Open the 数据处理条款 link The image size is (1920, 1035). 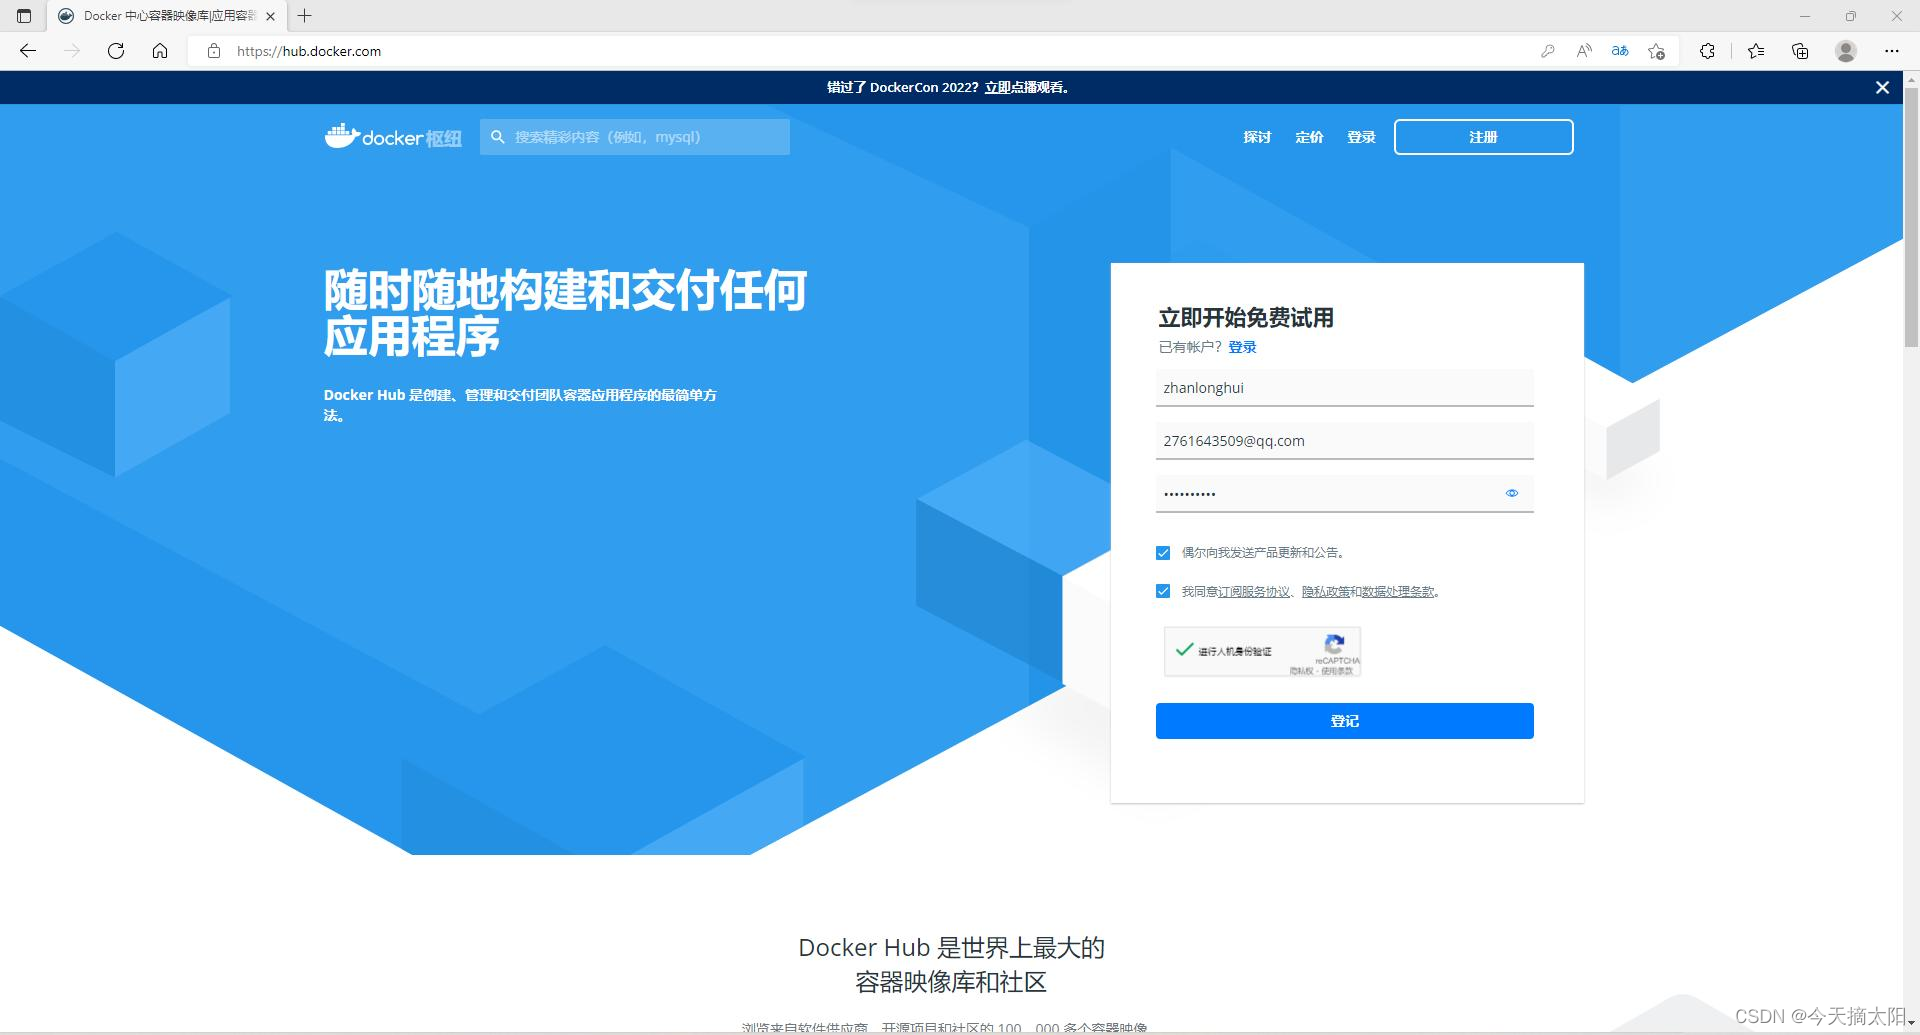click(1398, 592)
